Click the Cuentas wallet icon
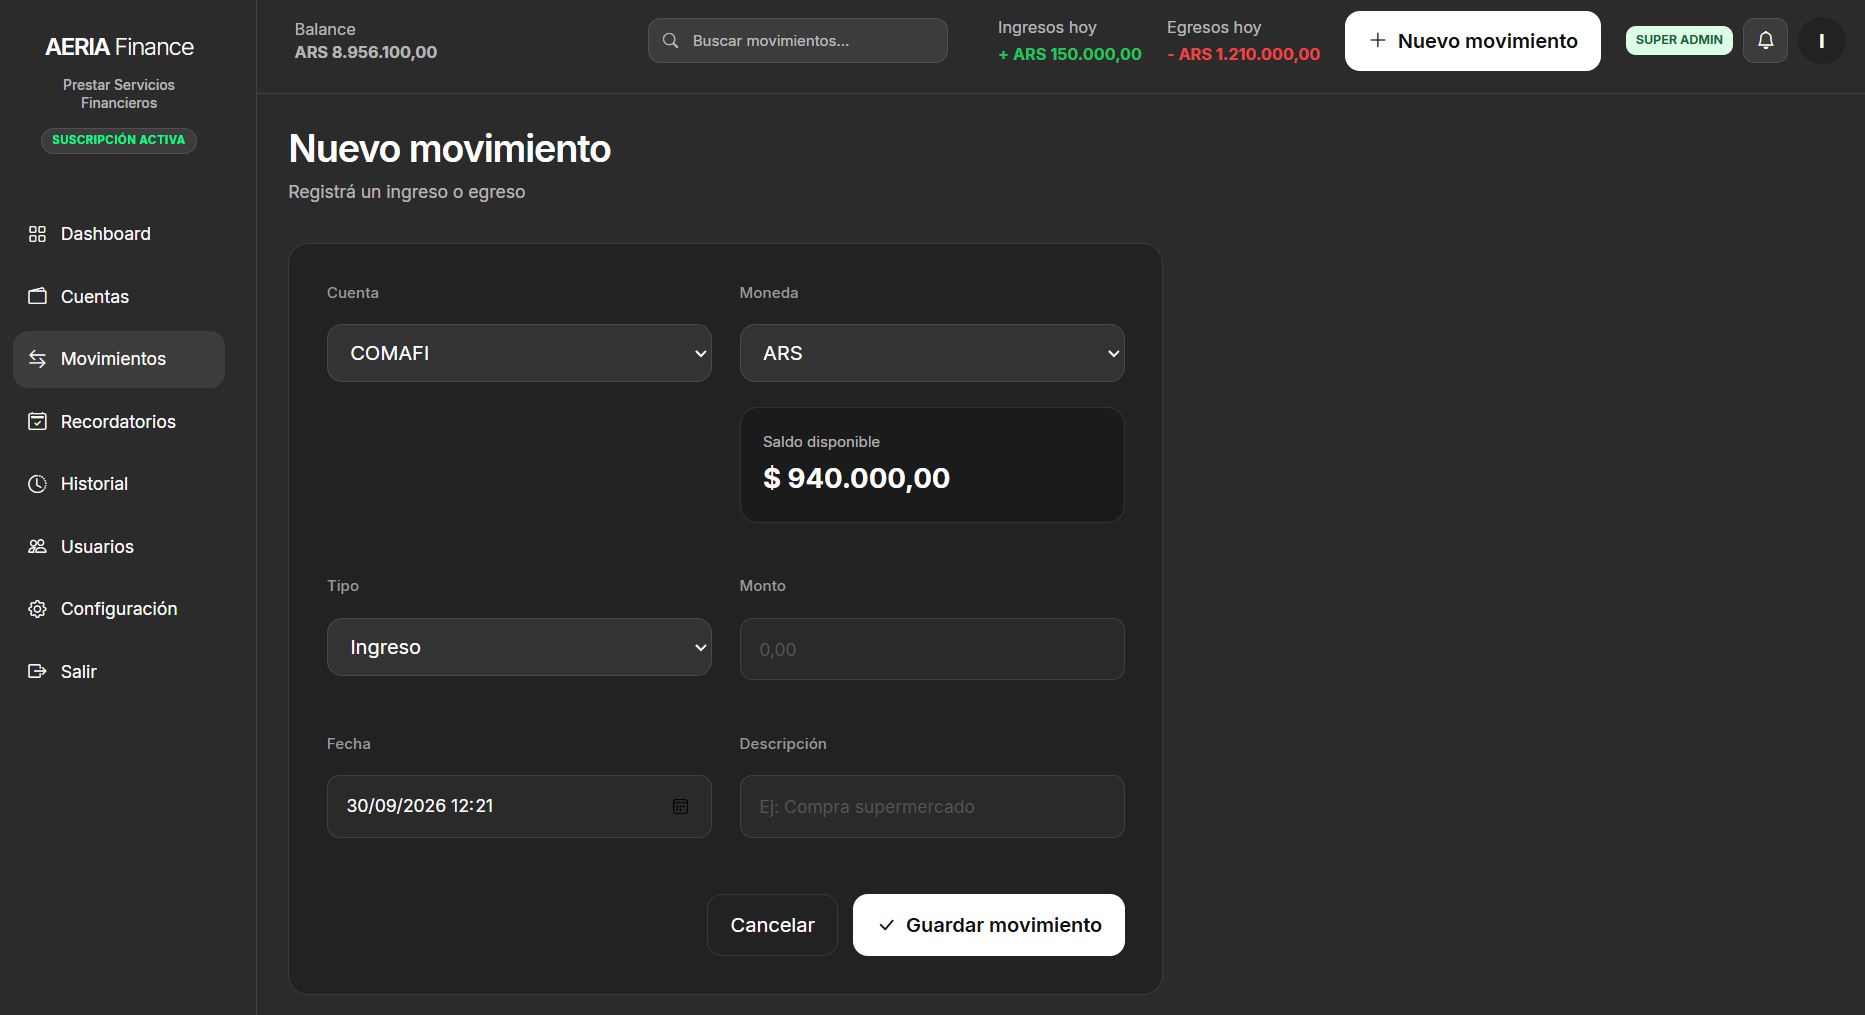 (x=37, y=296)
